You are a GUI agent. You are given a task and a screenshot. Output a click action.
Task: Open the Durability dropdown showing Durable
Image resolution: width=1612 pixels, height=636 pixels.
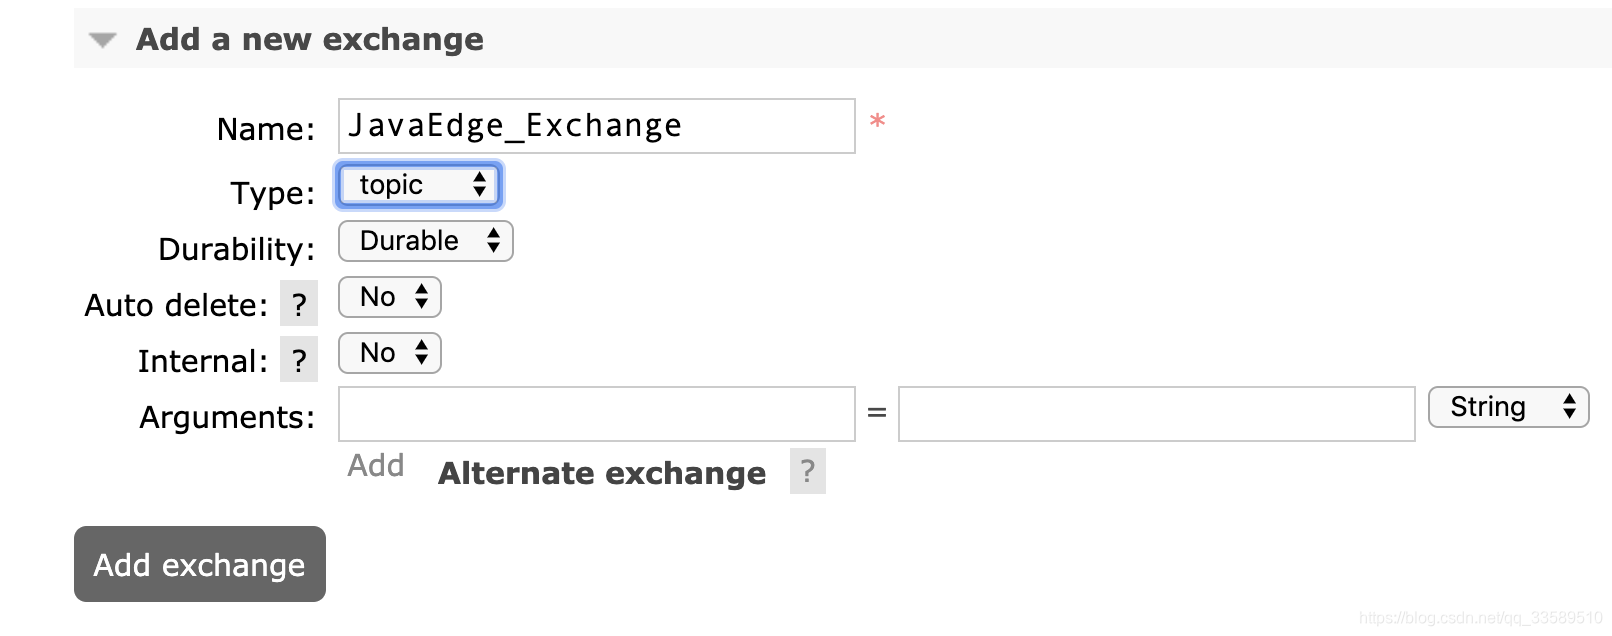[x=426, y=241]
